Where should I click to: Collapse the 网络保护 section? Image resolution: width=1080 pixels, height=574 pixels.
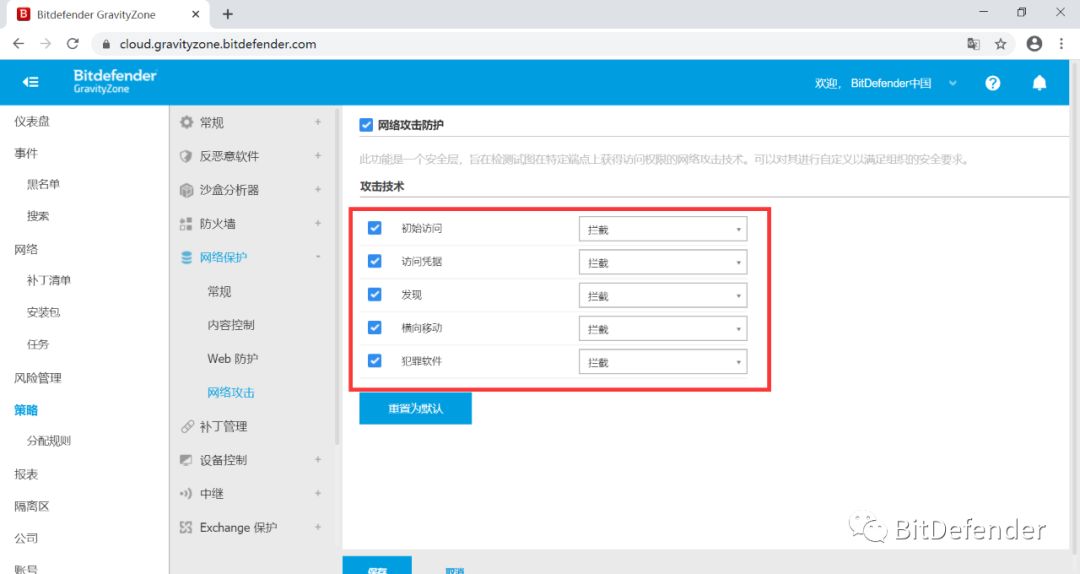click(318, 256)
